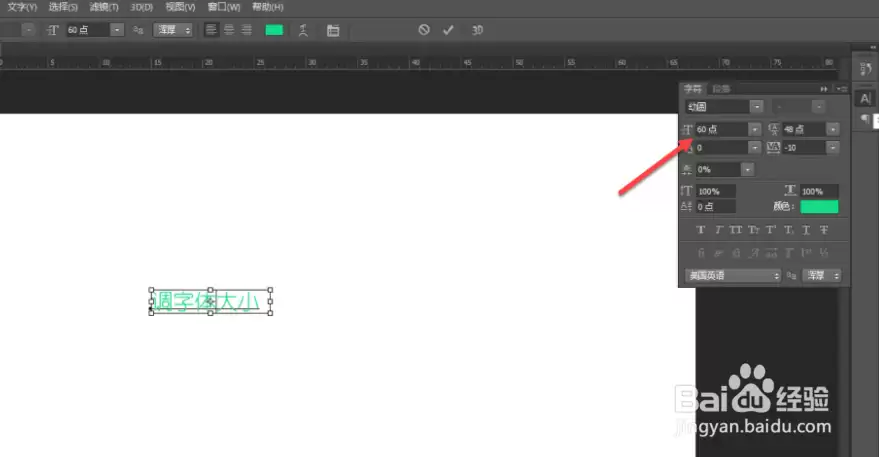Right align text in options bar
The image size is (879, 457).
247,30
